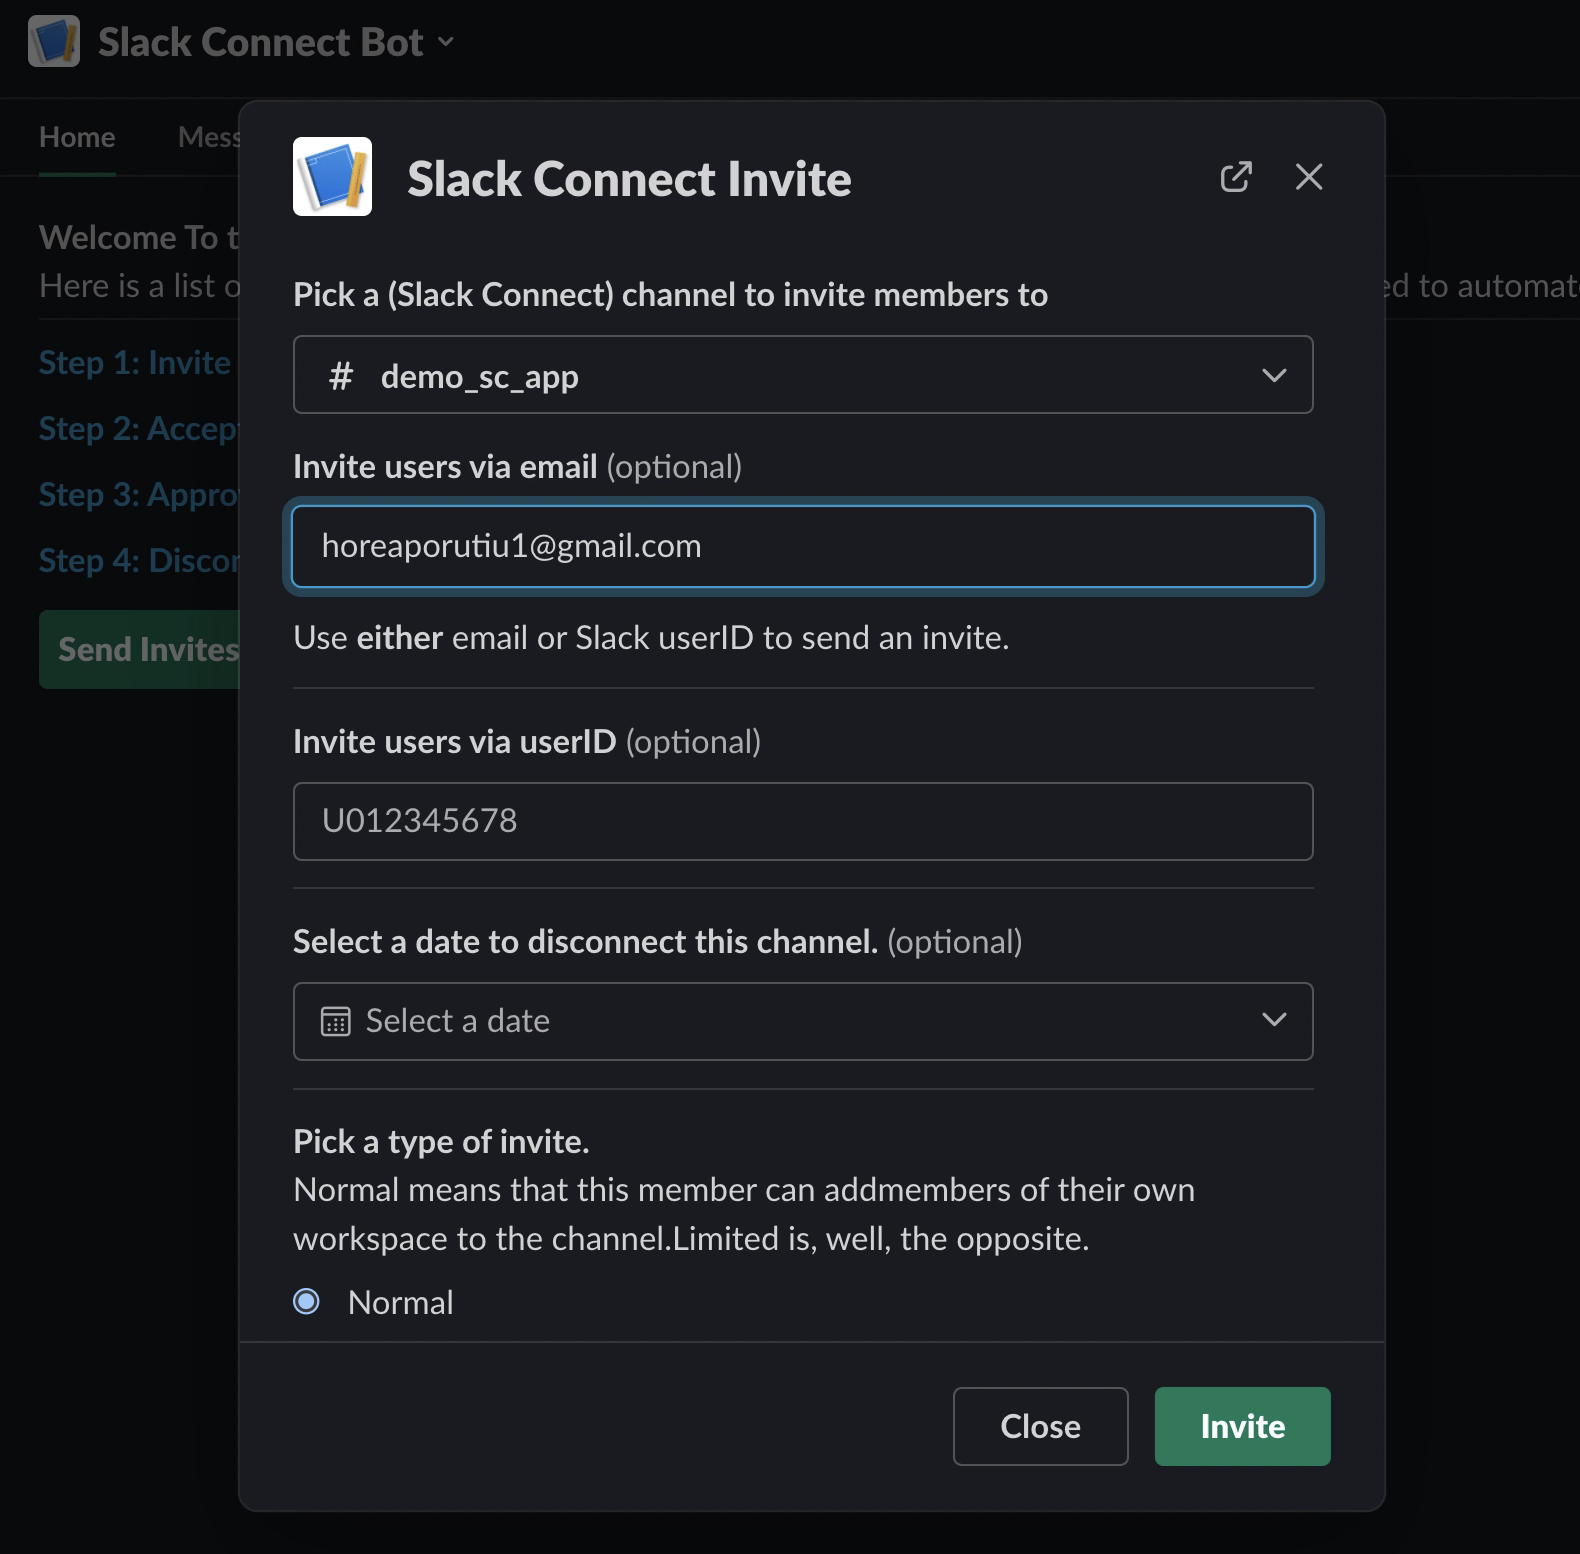Open the Step 2: Accept link
The width and height of the screenshot is (1580, 1554).
pyautogui.click(x=139, y=428)
